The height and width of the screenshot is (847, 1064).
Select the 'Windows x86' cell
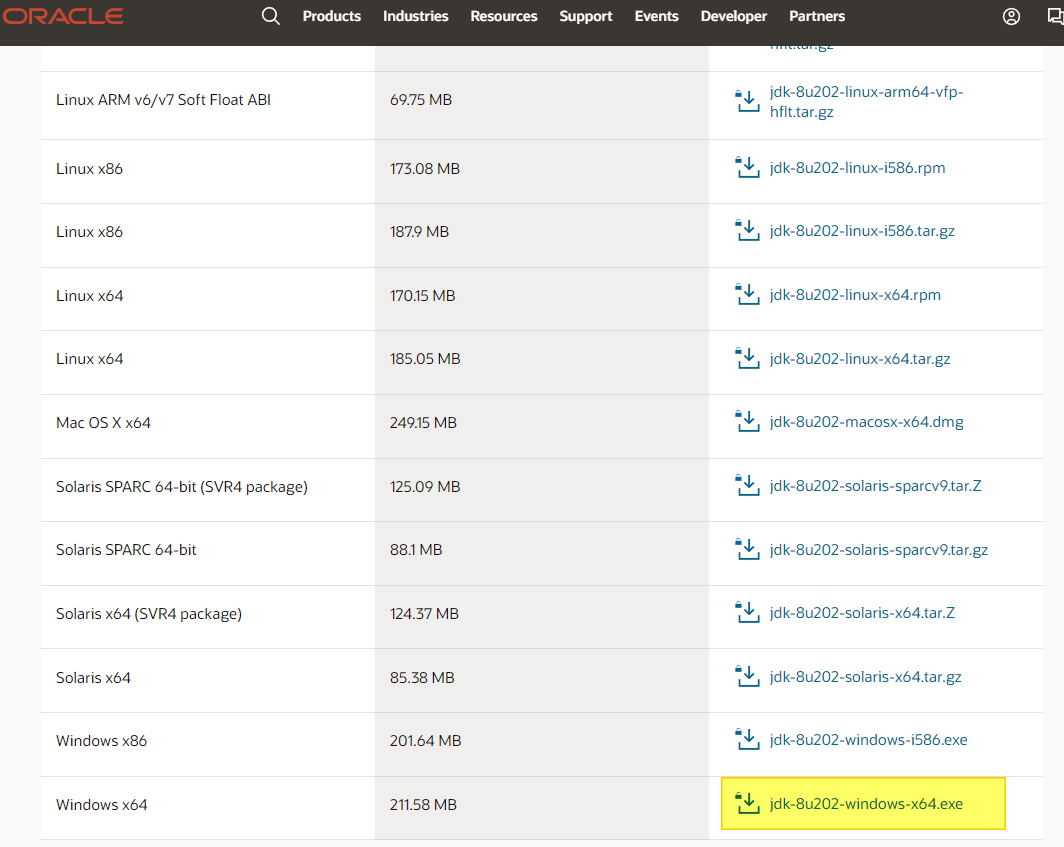coord(208,745)
